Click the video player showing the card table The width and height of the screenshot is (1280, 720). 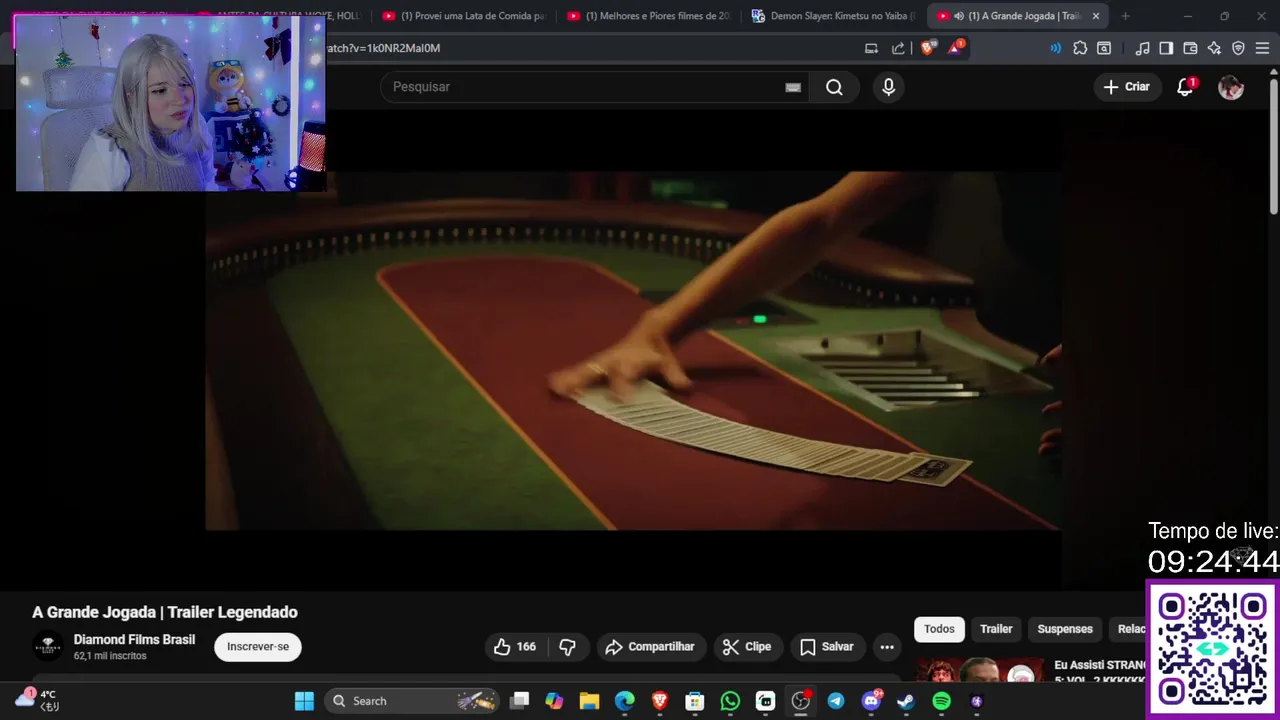(633, 350)
